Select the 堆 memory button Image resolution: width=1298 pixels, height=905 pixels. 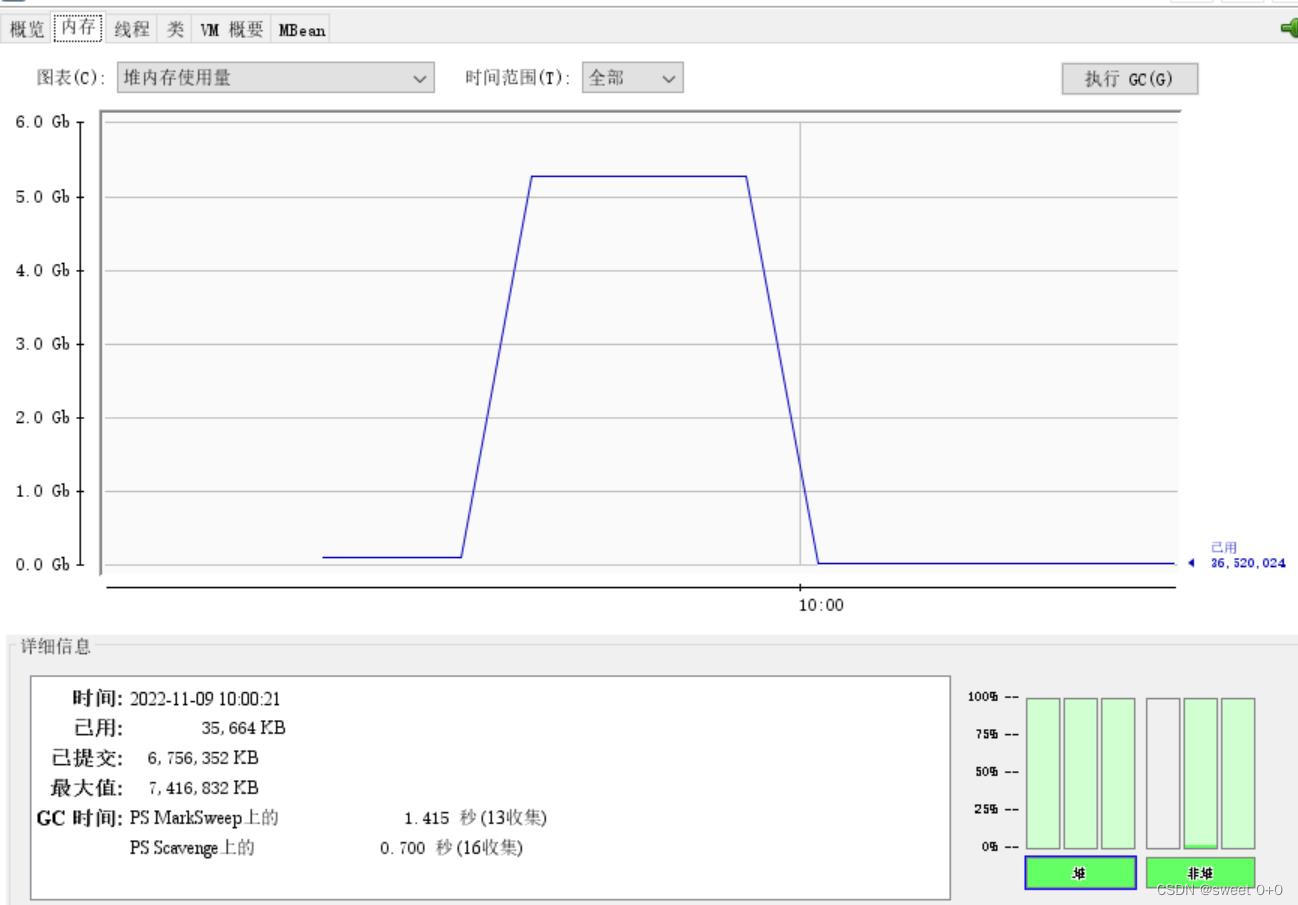[x=1080, y=873]
